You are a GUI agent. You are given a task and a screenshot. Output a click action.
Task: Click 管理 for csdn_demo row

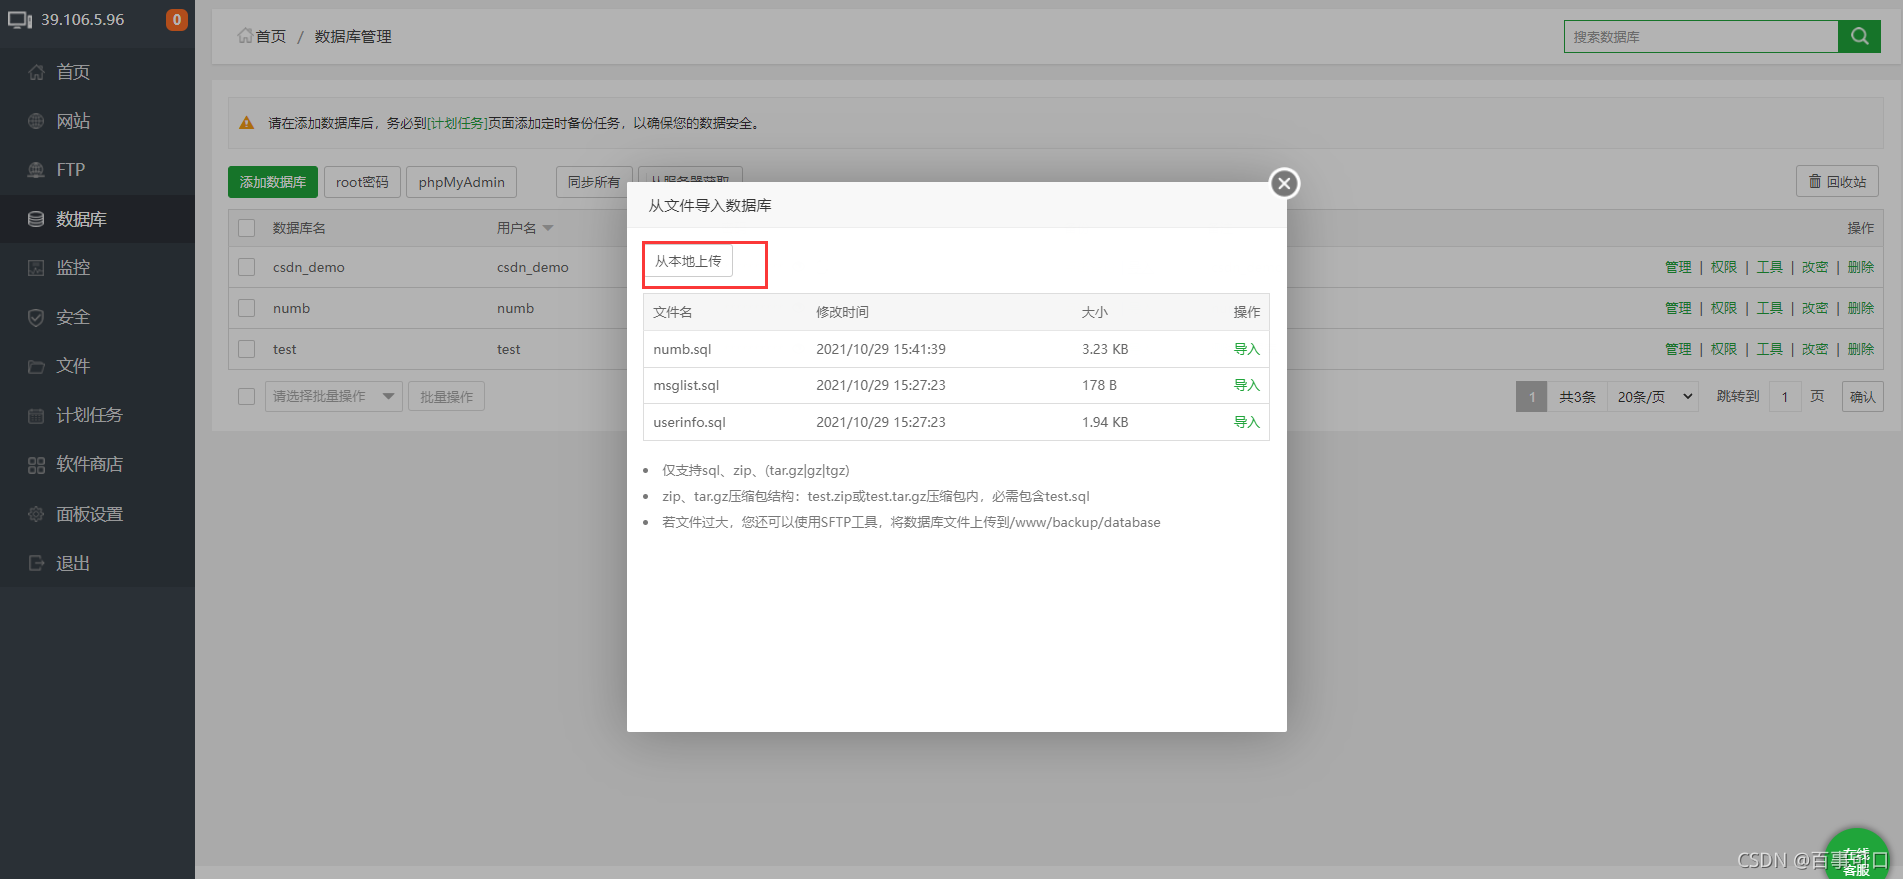pos(1678,267)
